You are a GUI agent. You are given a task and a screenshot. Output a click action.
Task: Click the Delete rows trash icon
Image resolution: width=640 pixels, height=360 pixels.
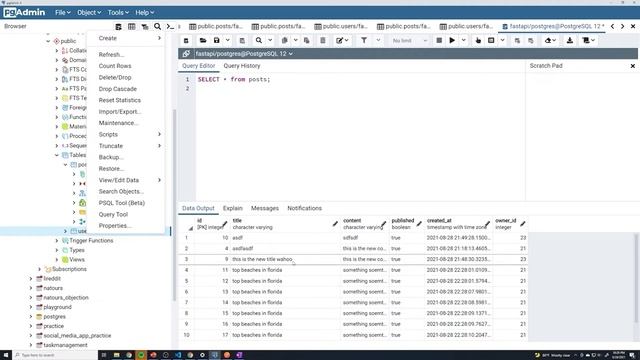tap(323, 40)
